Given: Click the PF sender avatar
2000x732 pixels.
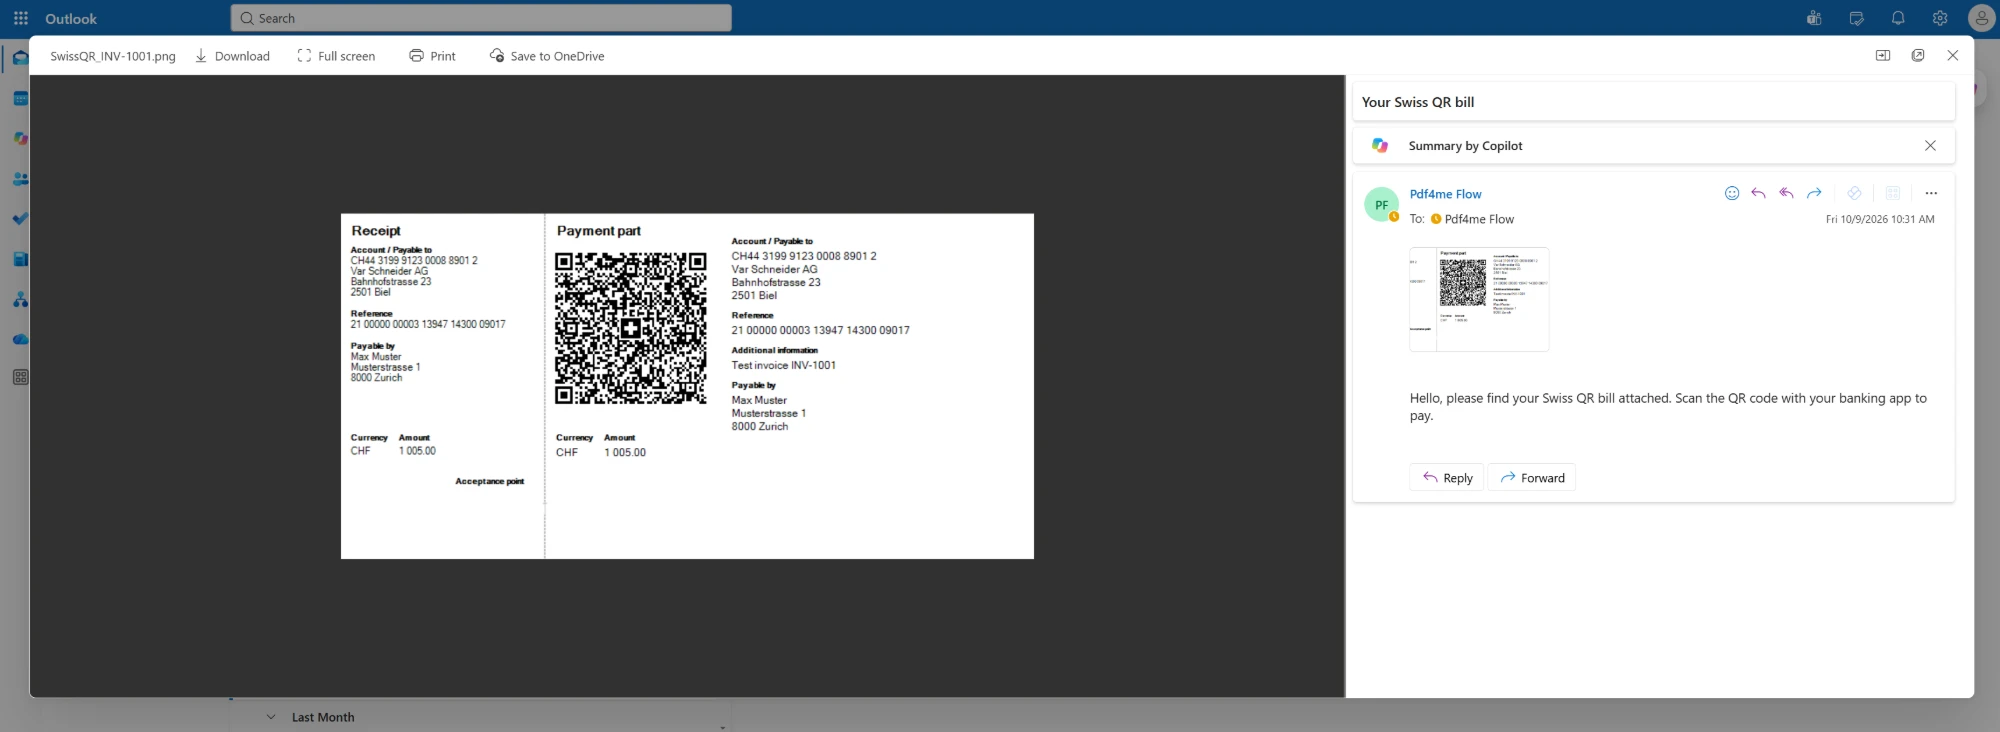Looking at the screenshot, I should click(1381, 205).
